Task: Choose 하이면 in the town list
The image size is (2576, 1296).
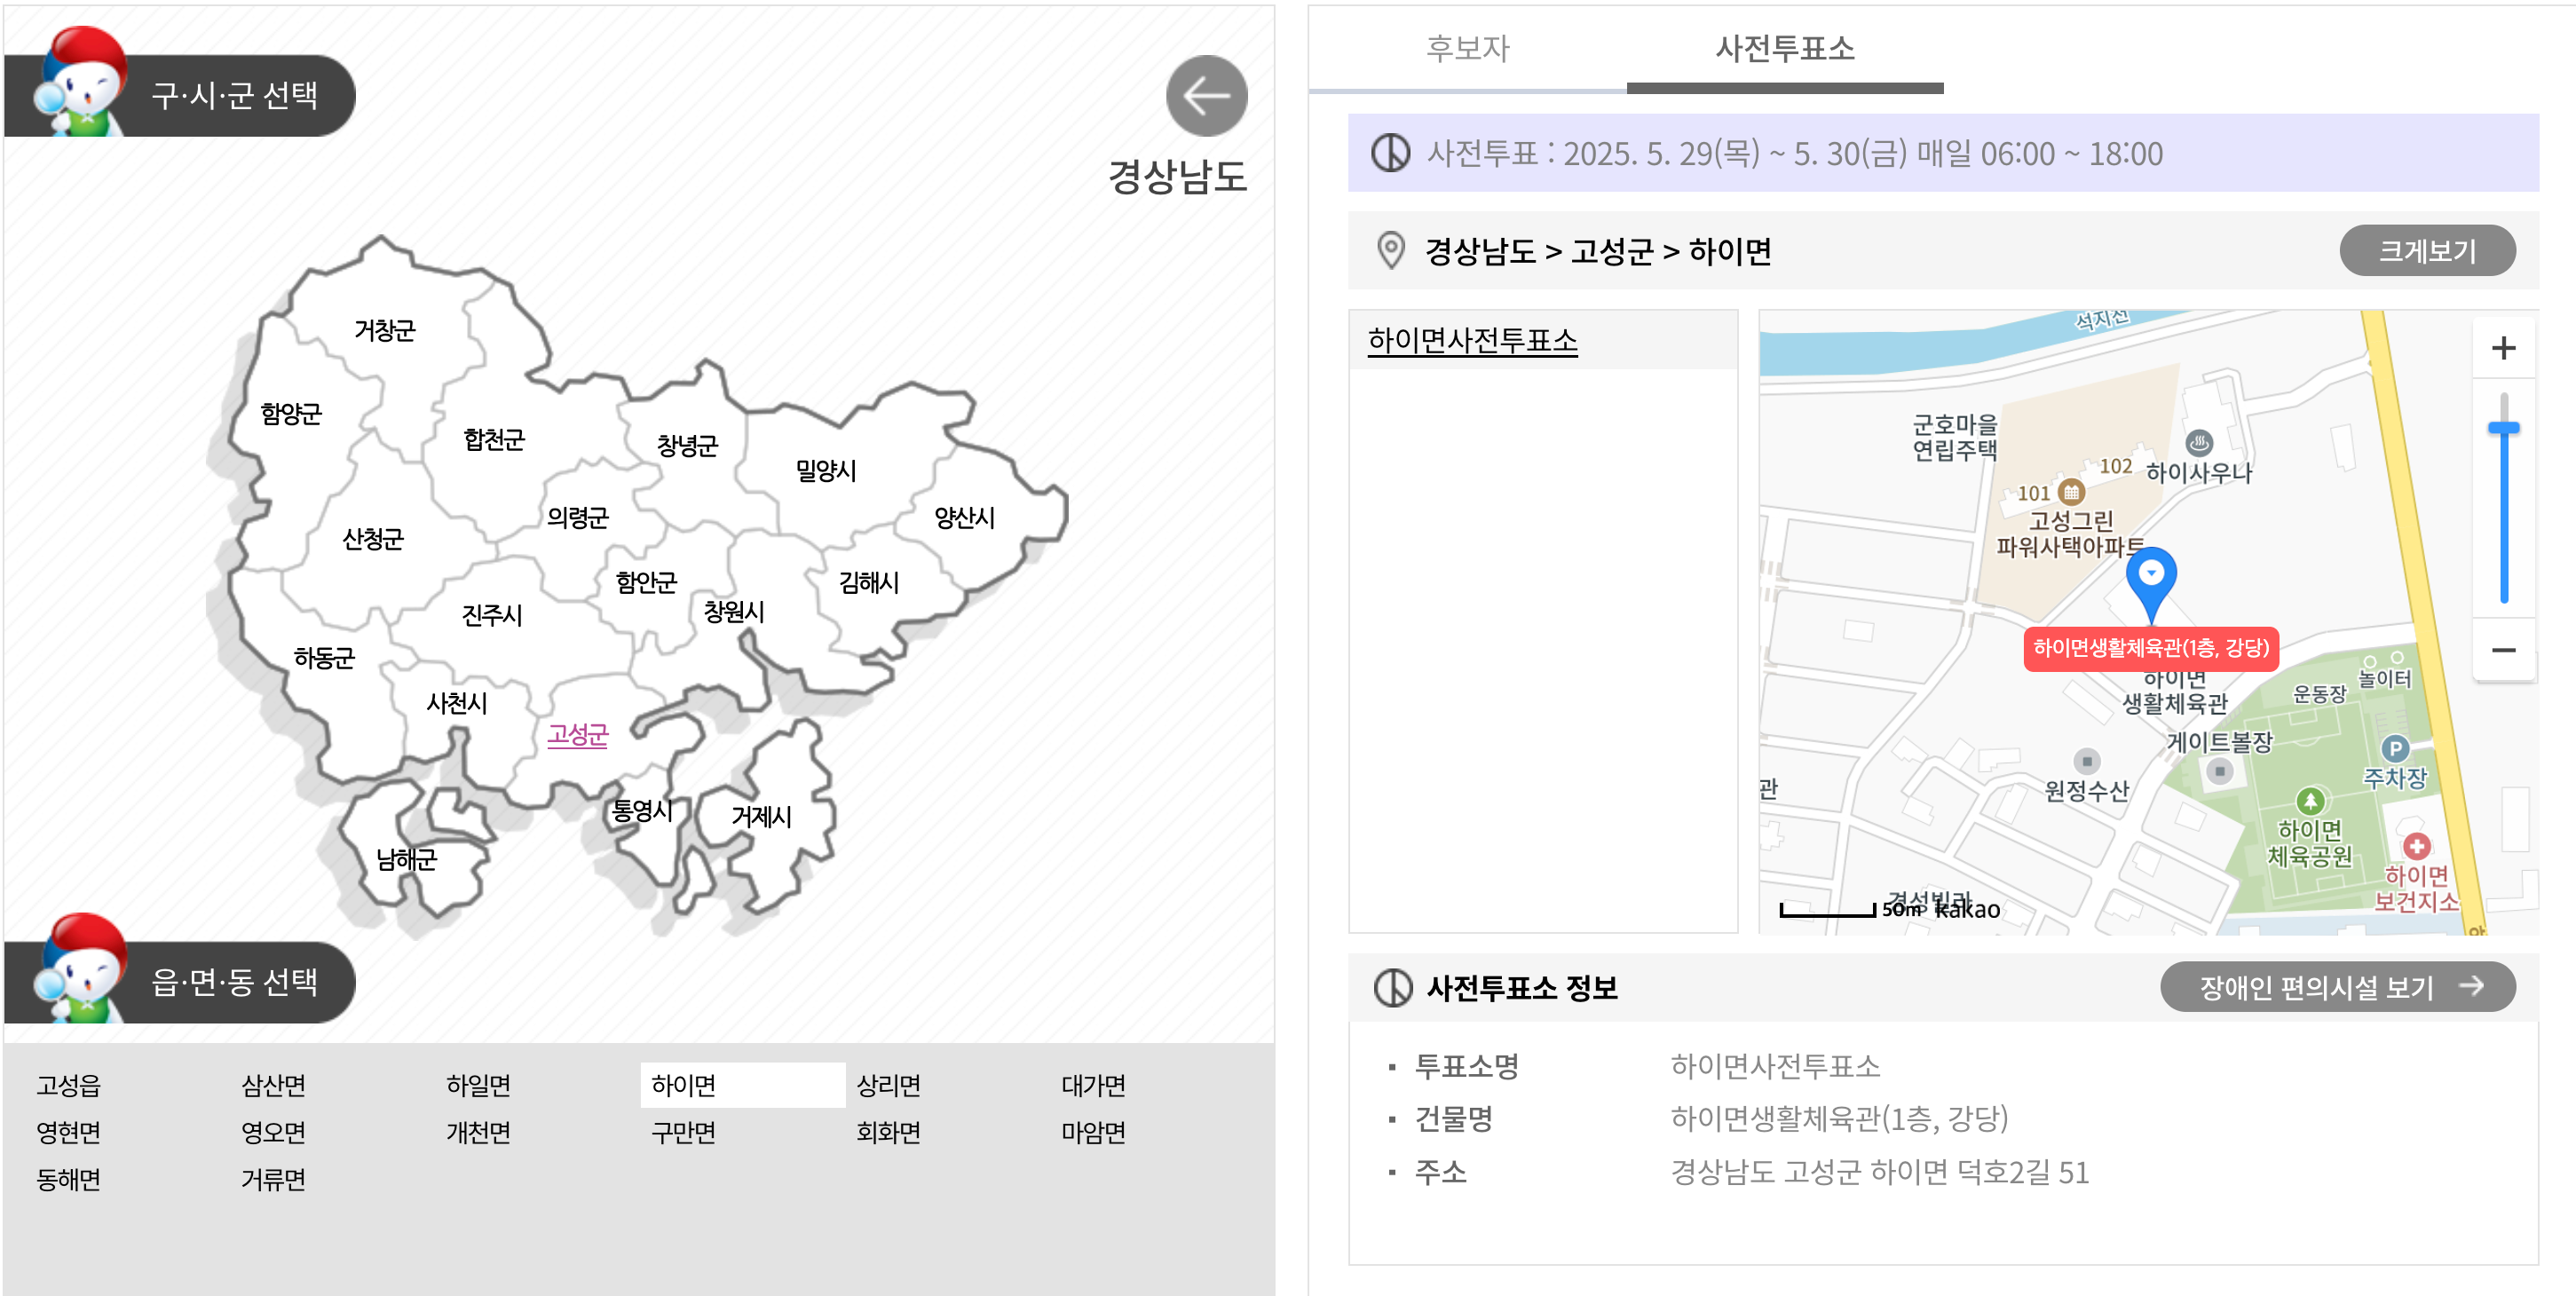Action: pyautogui.click(x=684, y=1085)
